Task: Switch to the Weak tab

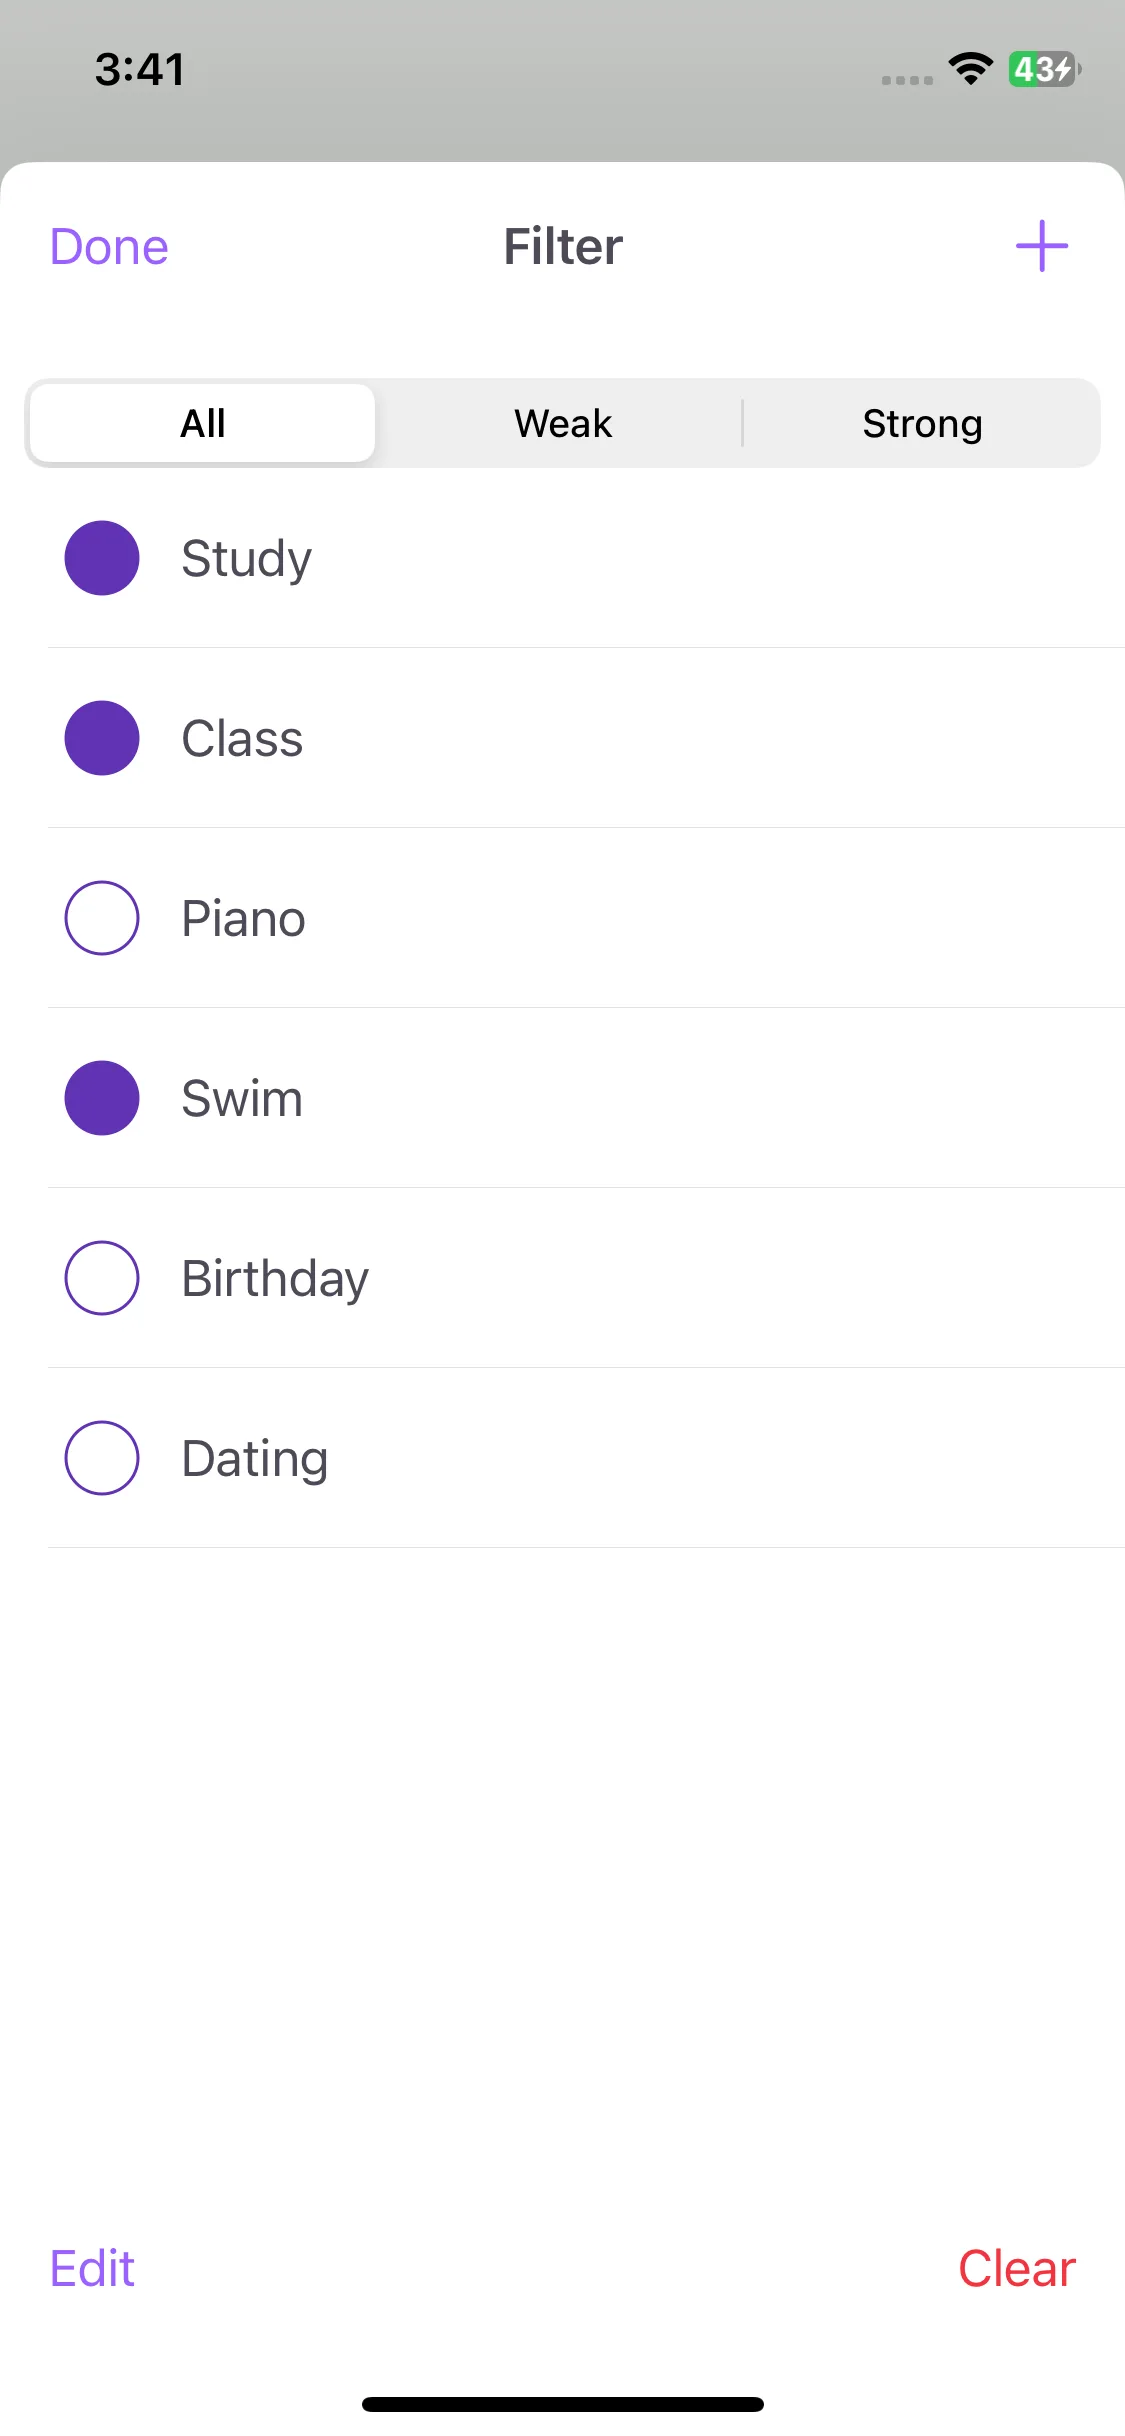Action: [563, 423]
